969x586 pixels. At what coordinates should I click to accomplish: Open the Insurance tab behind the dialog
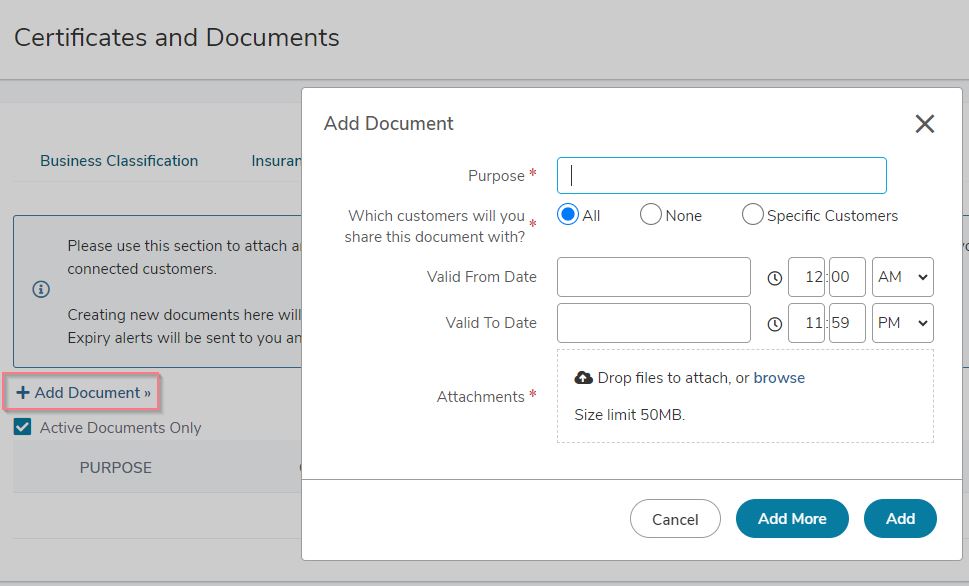[x=276, y=161]
